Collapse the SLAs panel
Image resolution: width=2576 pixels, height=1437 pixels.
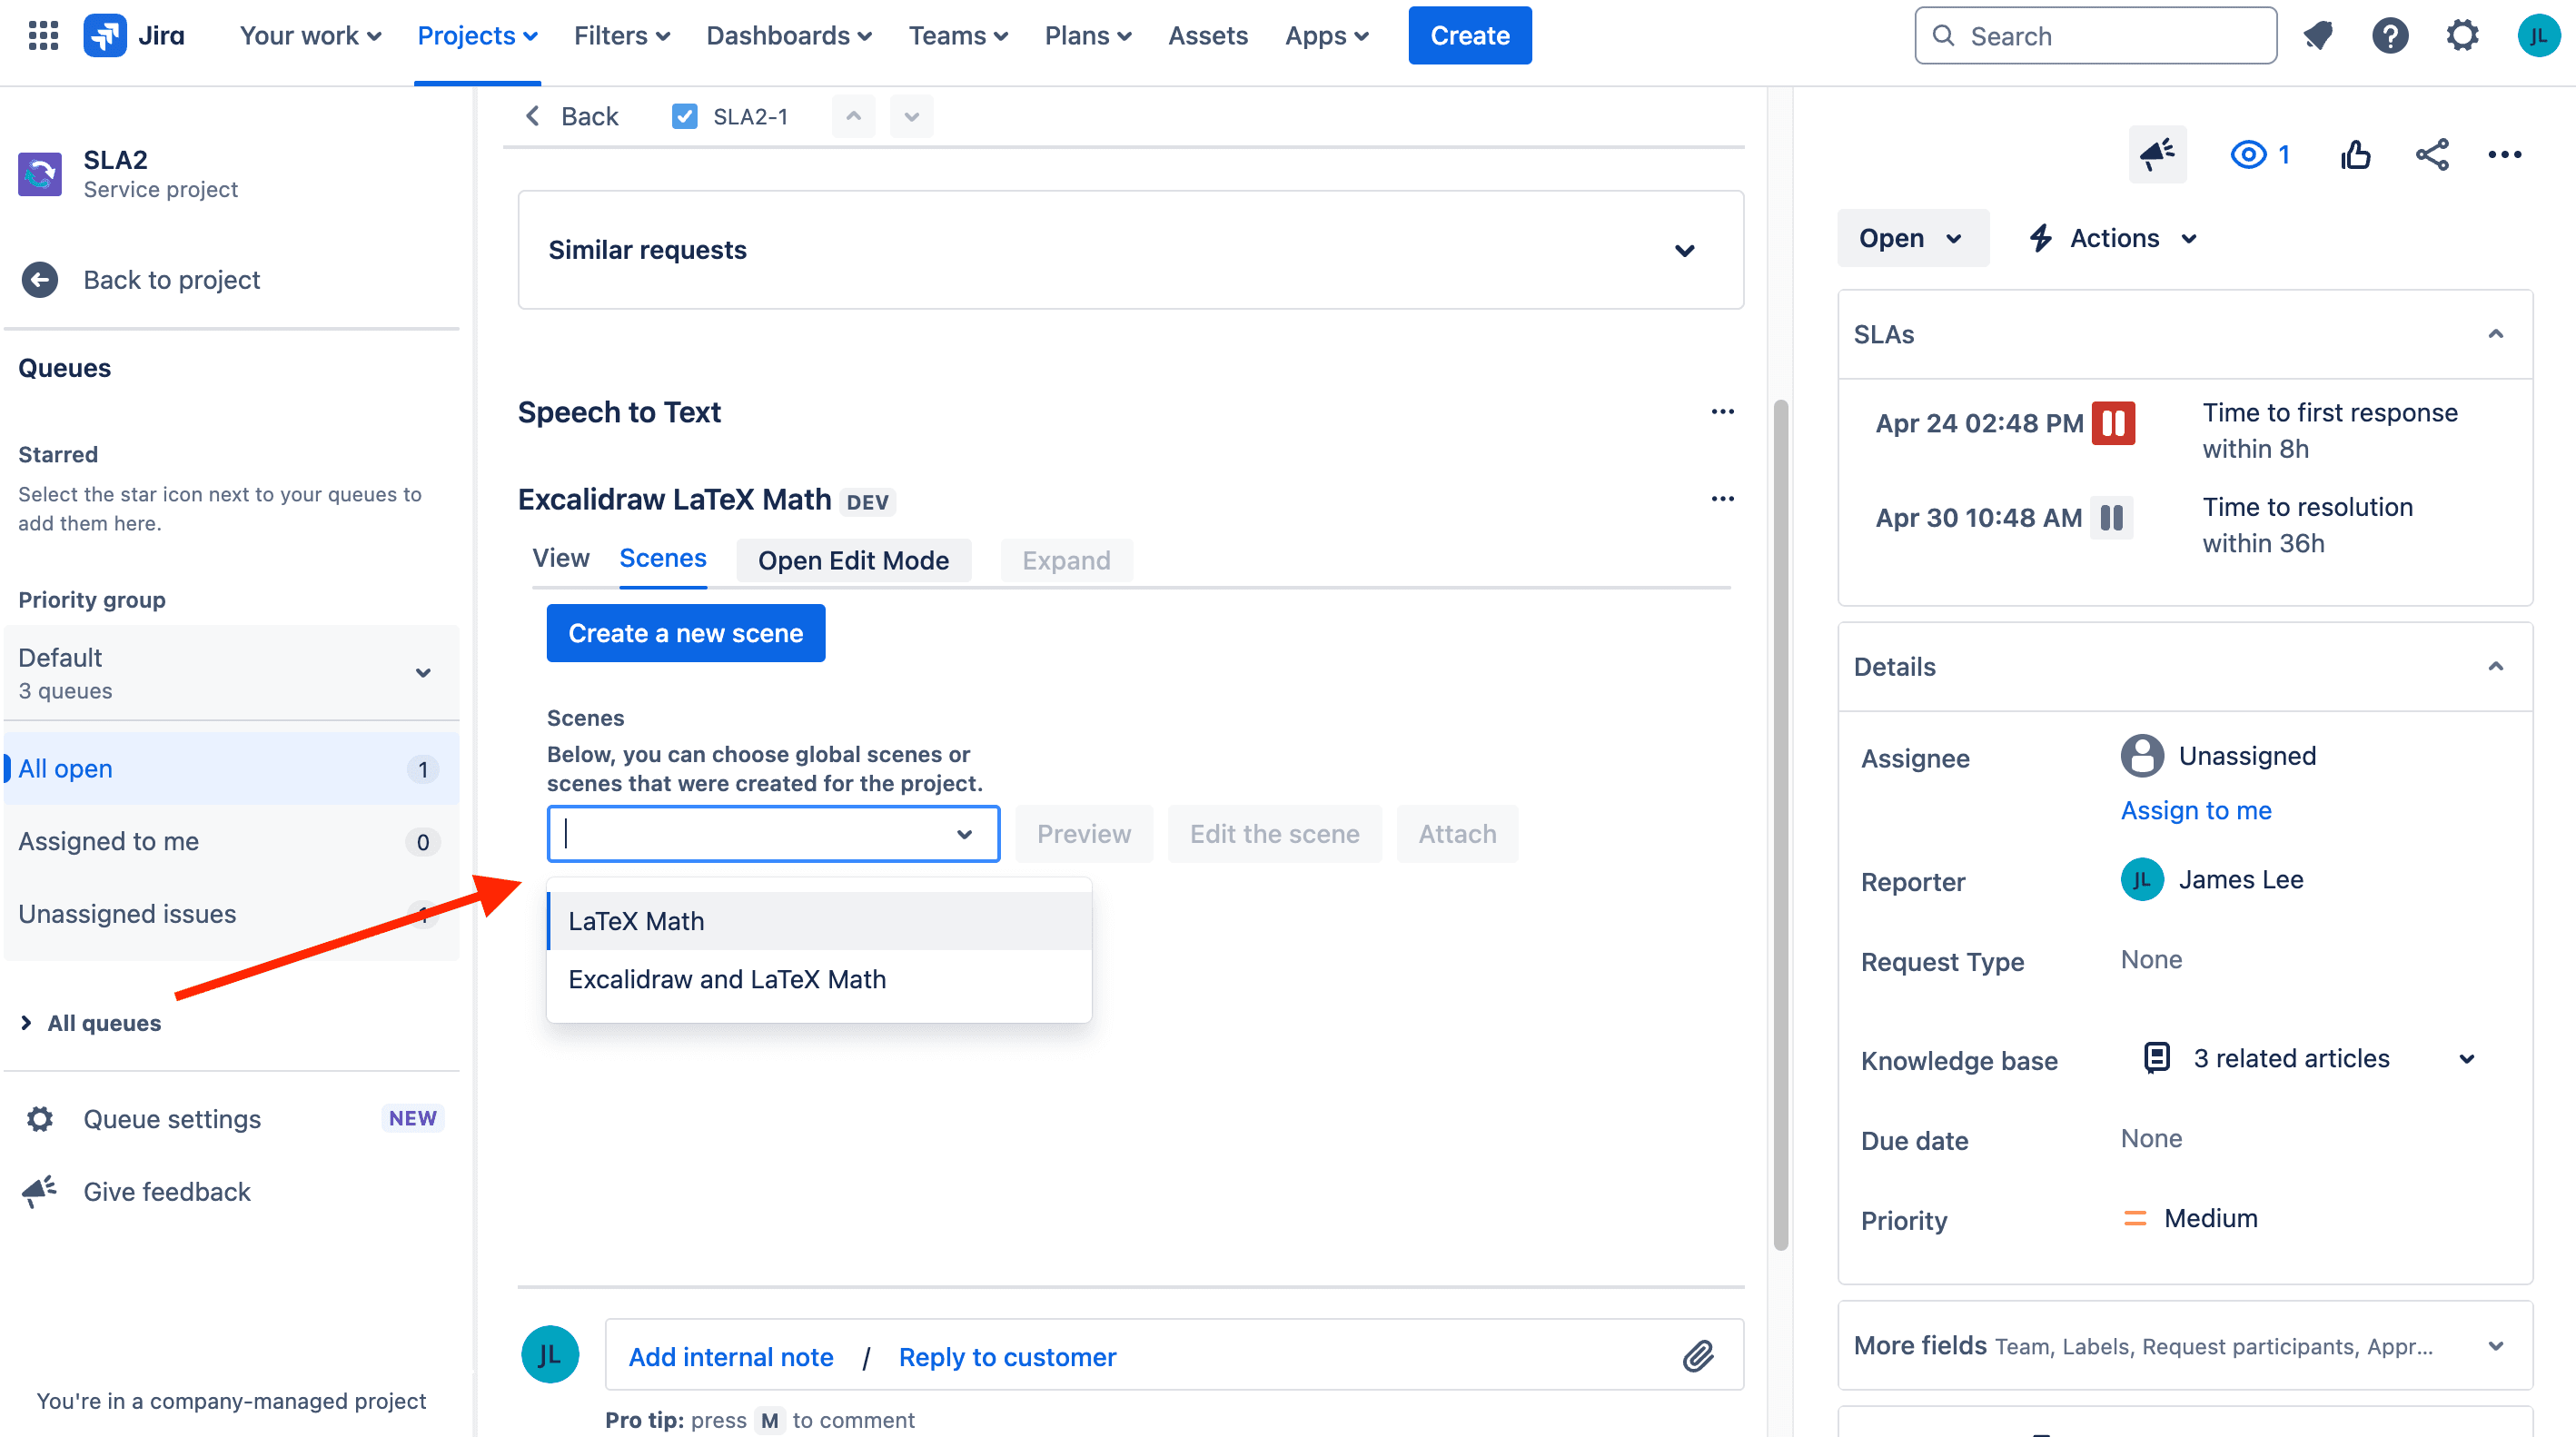pyautogui.click(x=2495, y=334)
